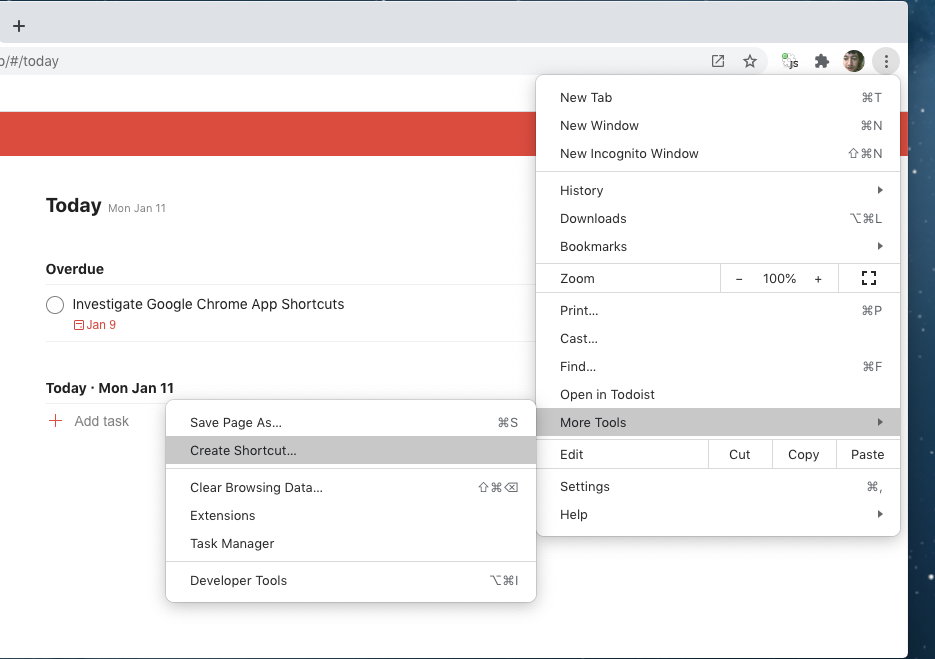Image resolution: width=935 pixels, height=659 pixels.
Task: Increase zoom with the plus button
Action: (818, 279)
